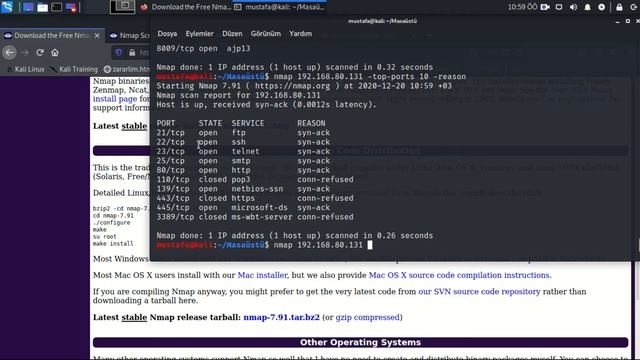Viewport: 640px width, 360px height.
Task: Reload the Firefox page
Action: pos(40,53)
